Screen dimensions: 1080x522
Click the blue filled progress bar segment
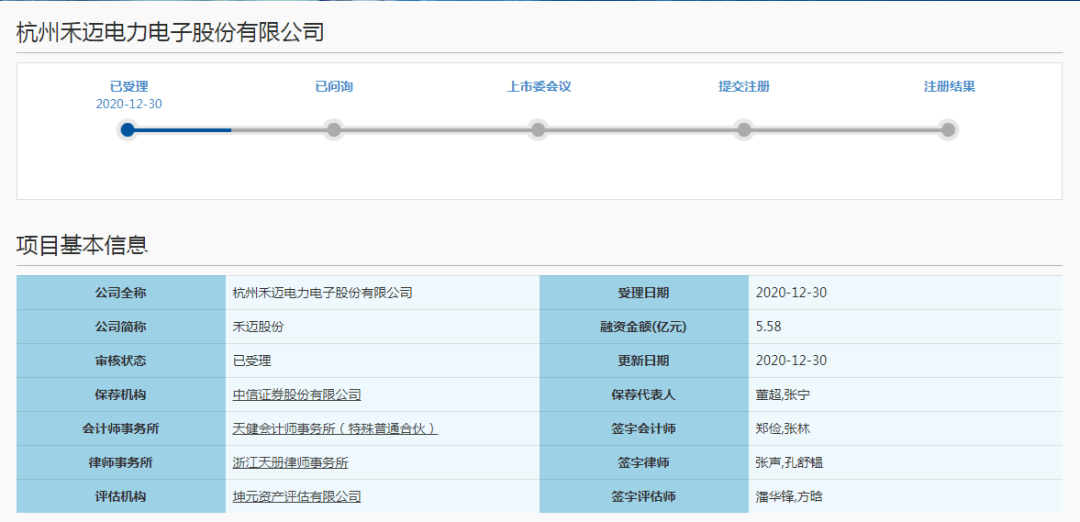coord(185,129)
